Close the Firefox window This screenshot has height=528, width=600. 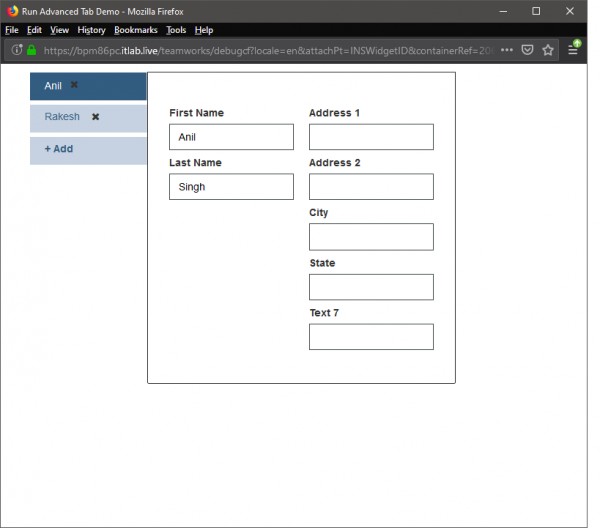pos(570,11)
